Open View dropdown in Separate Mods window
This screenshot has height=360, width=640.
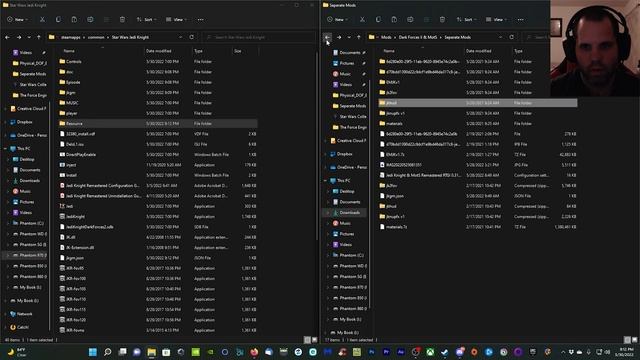(496, 20)
